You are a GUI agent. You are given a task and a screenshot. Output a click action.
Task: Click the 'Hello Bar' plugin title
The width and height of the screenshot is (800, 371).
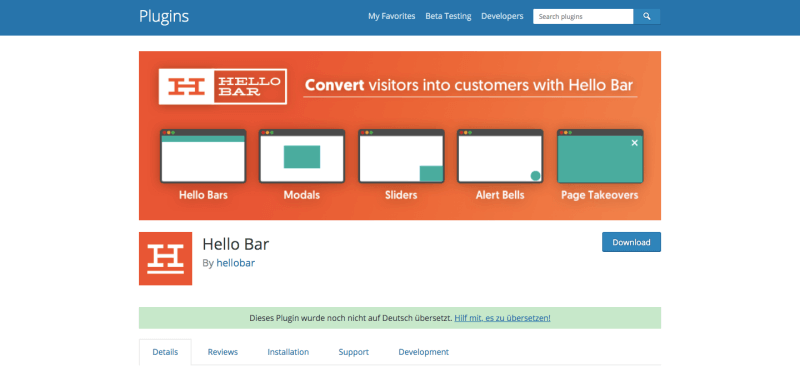(x=236, y=244)
